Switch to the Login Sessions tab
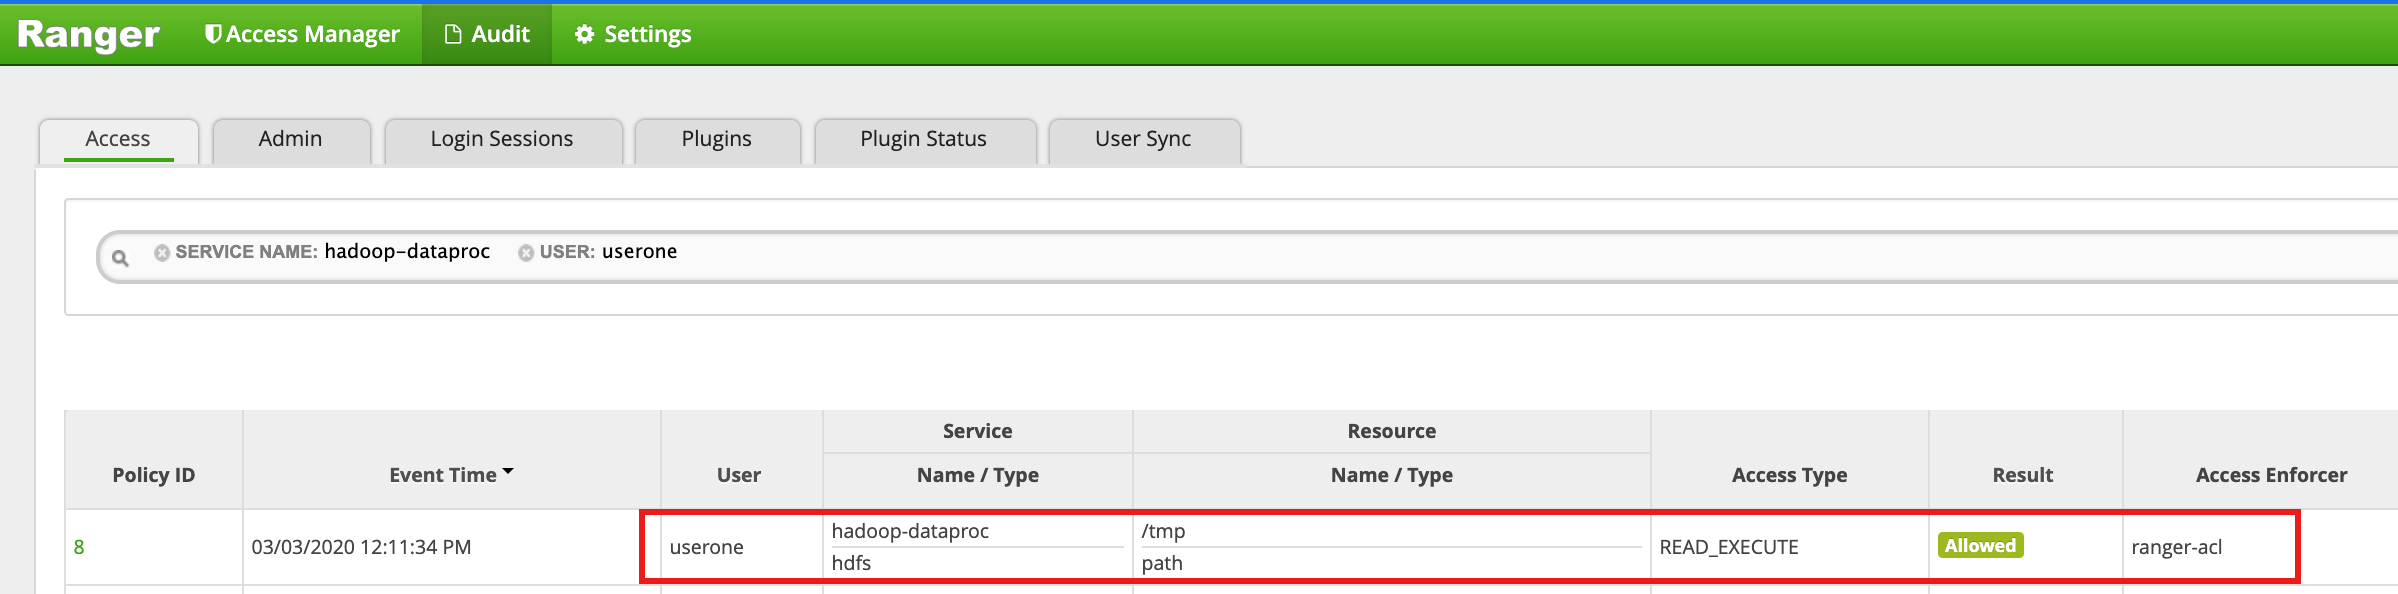This screenshot has width=2398, height=594. click(501, 139)
